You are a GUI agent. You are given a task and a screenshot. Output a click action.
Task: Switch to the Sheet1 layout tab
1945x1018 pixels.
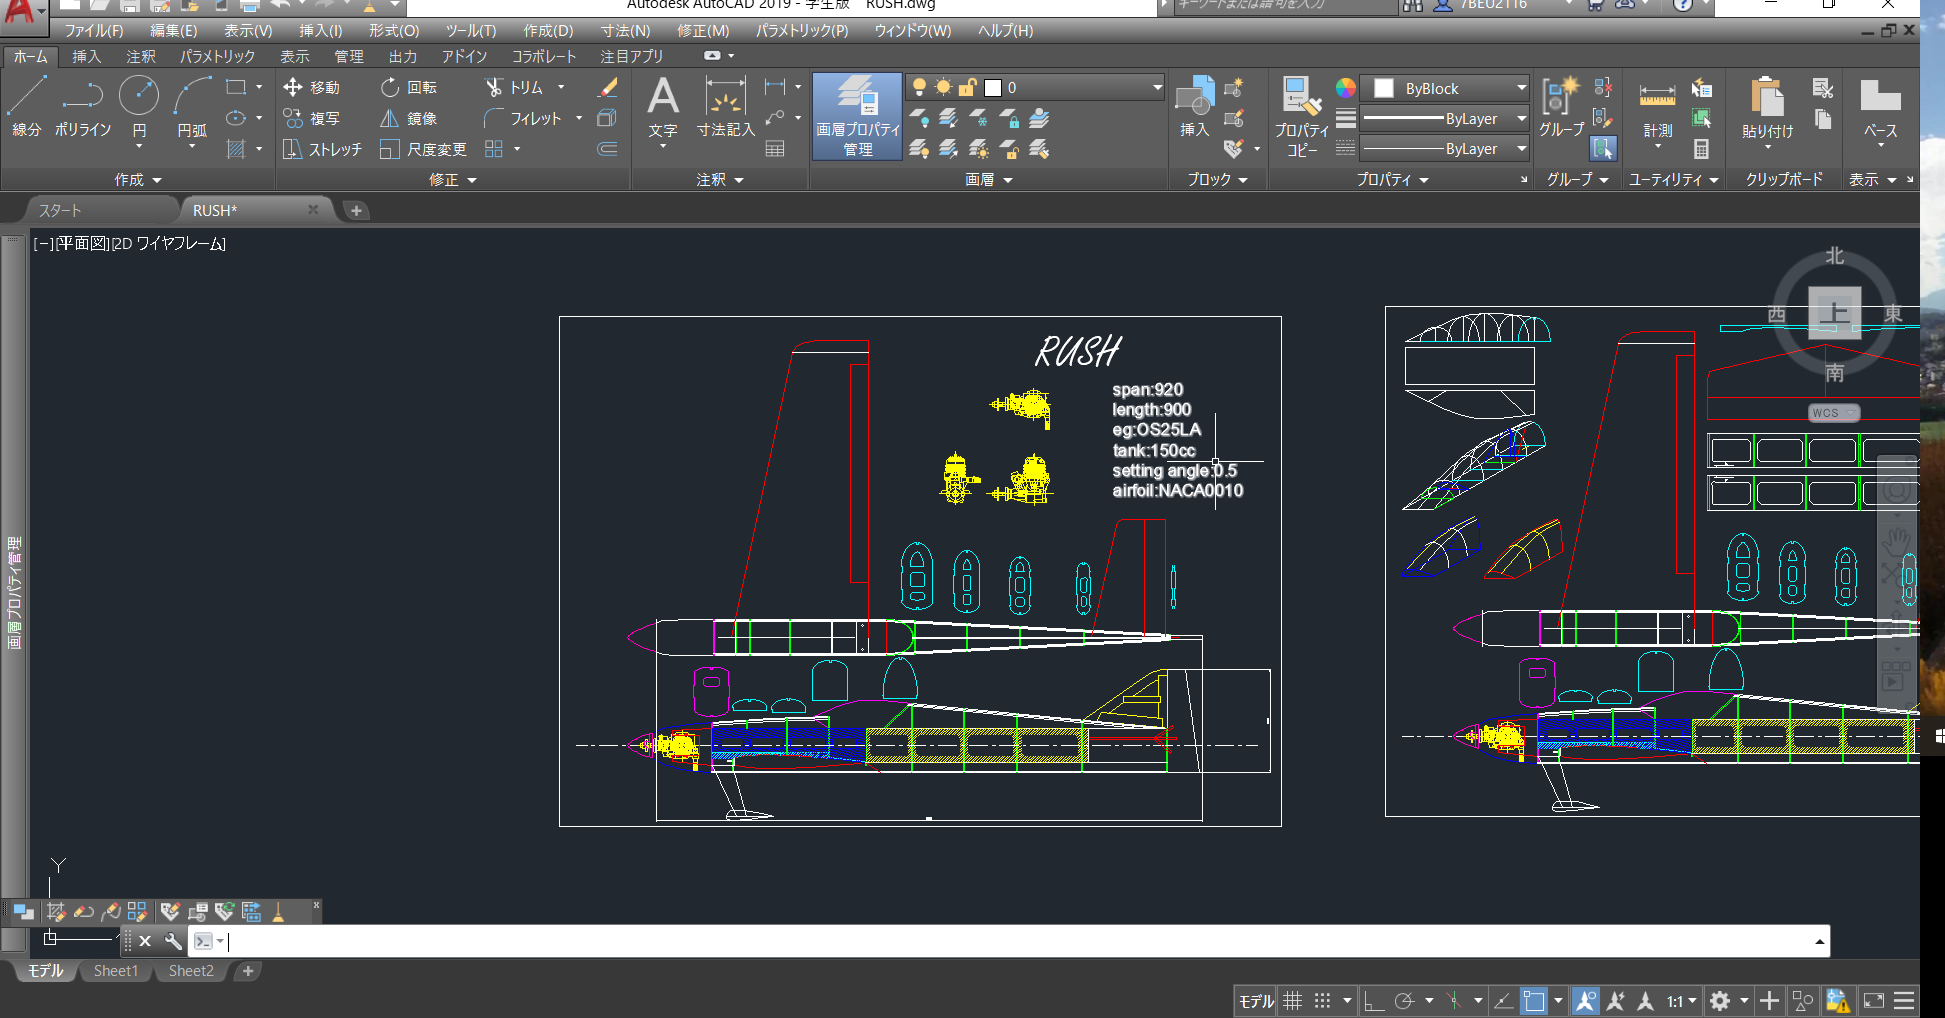tap(116, 971)
